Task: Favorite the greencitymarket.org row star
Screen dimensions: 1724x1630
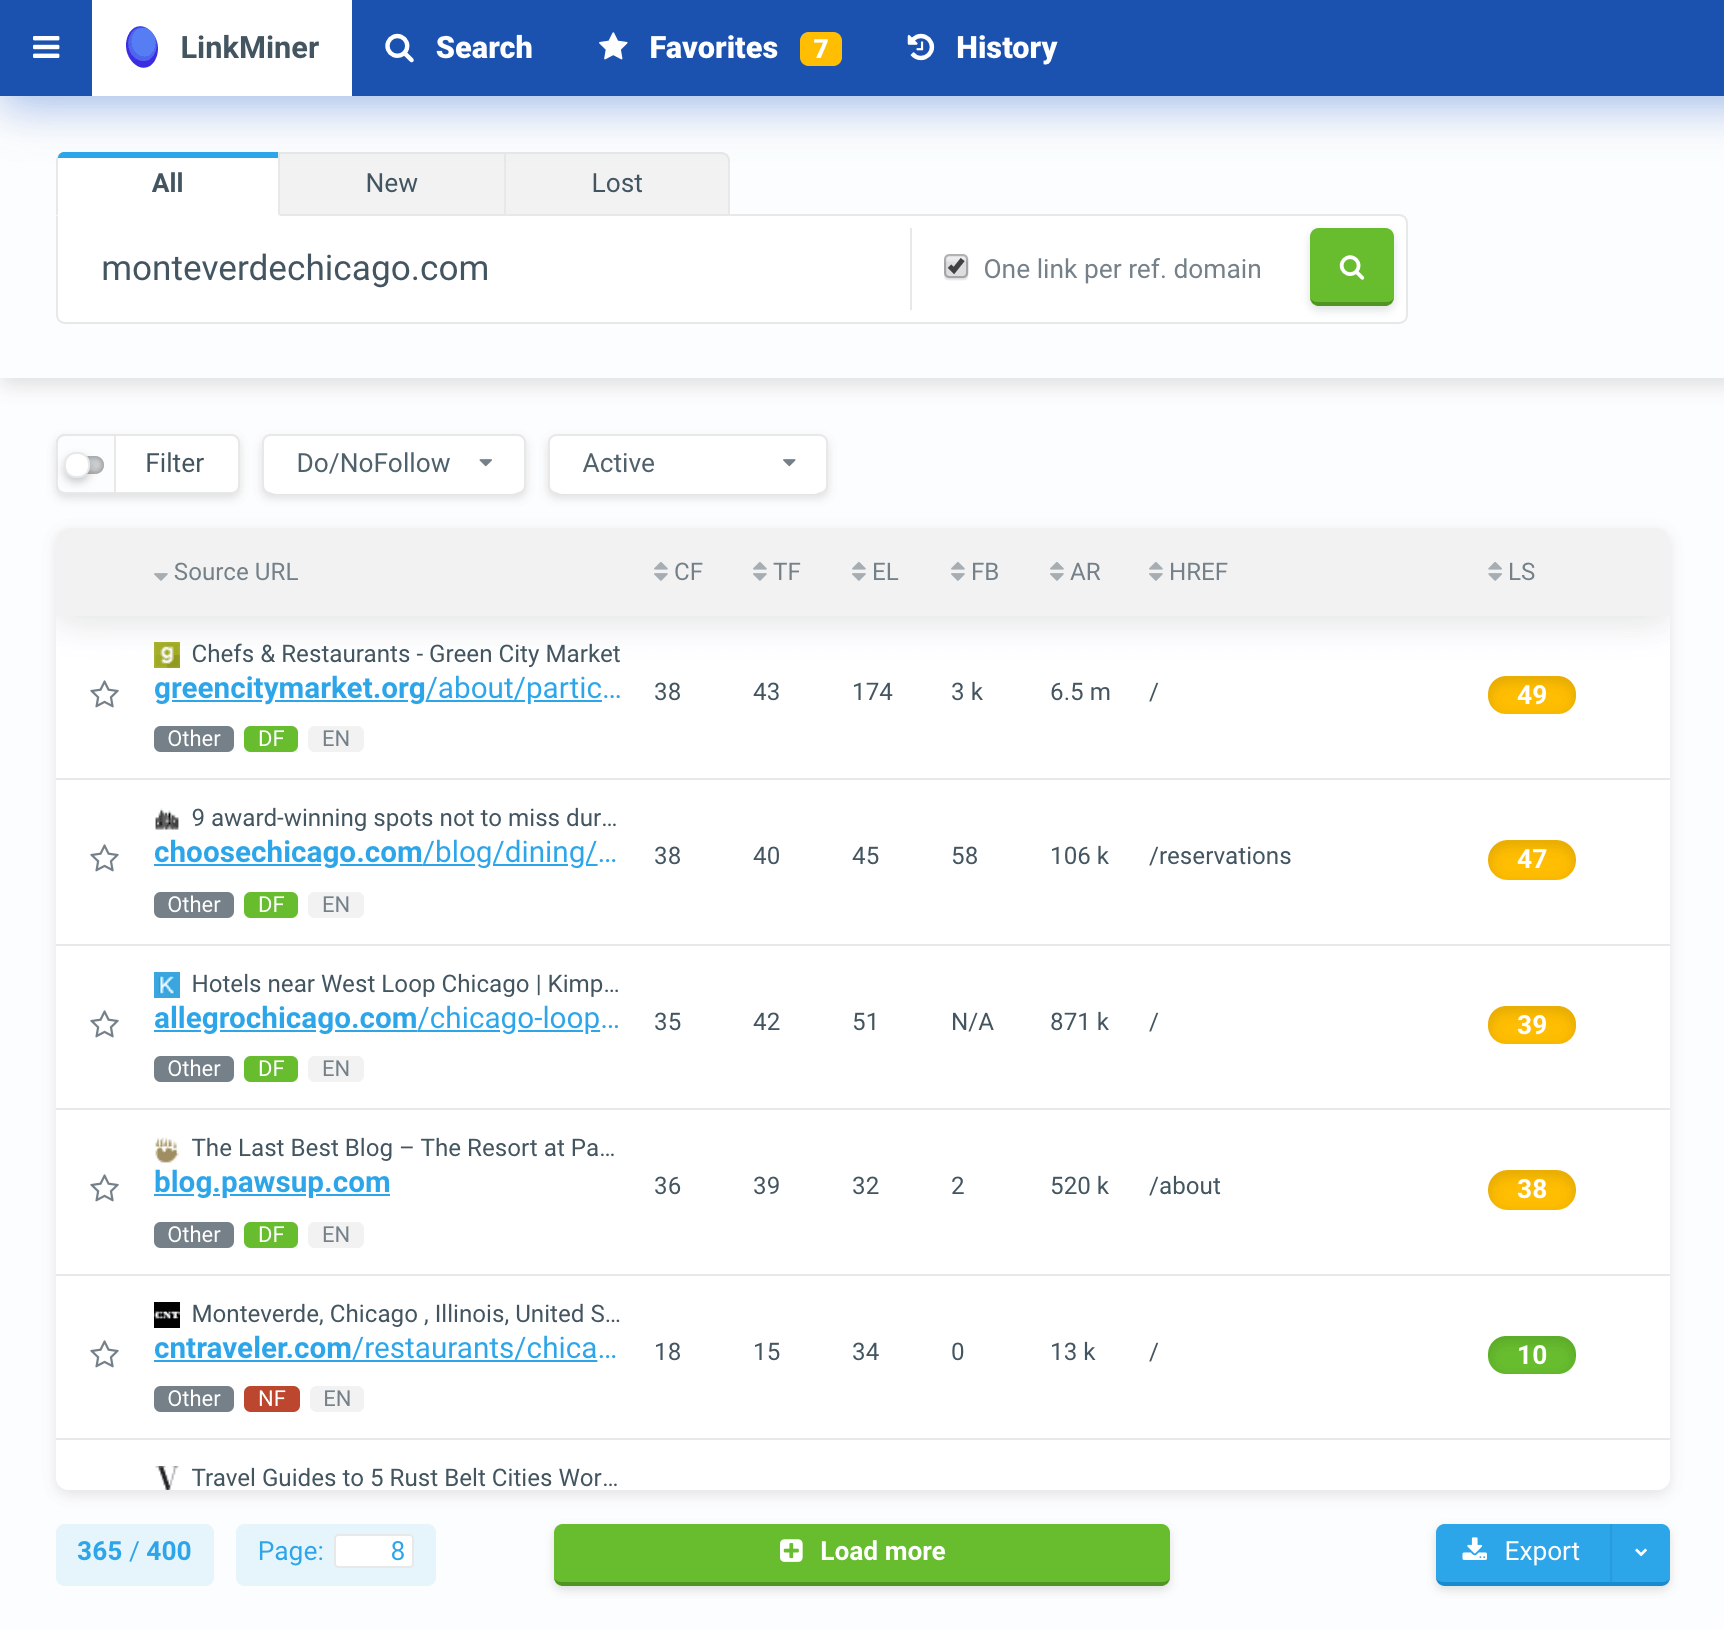Action: [x=105, y=694]
